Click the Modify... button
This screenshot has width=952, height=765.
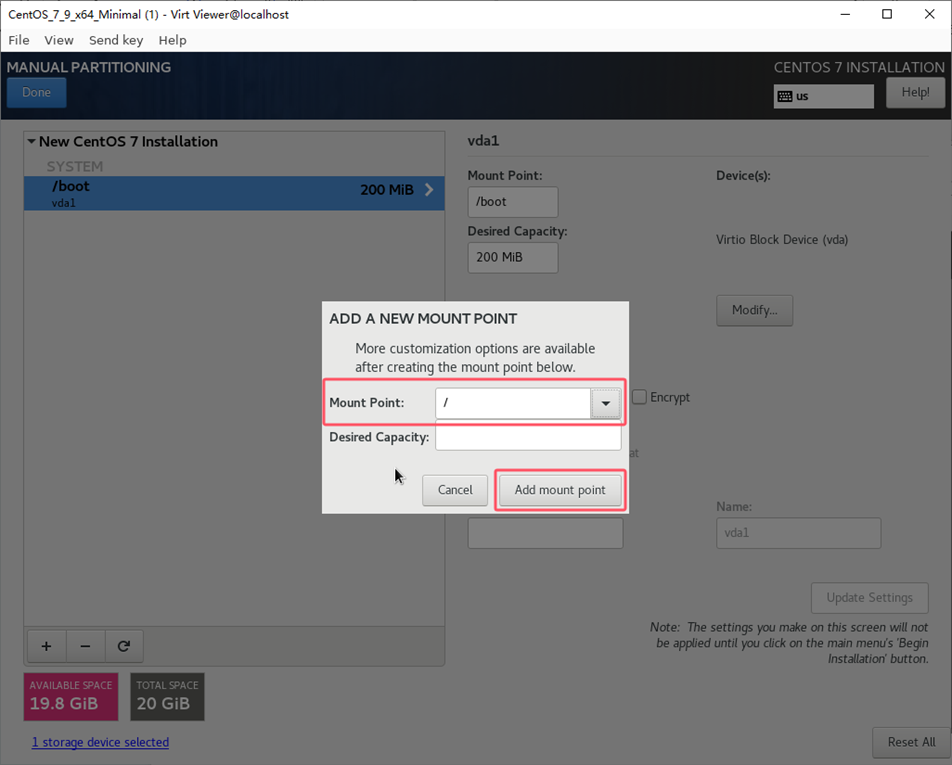point(754,310)
